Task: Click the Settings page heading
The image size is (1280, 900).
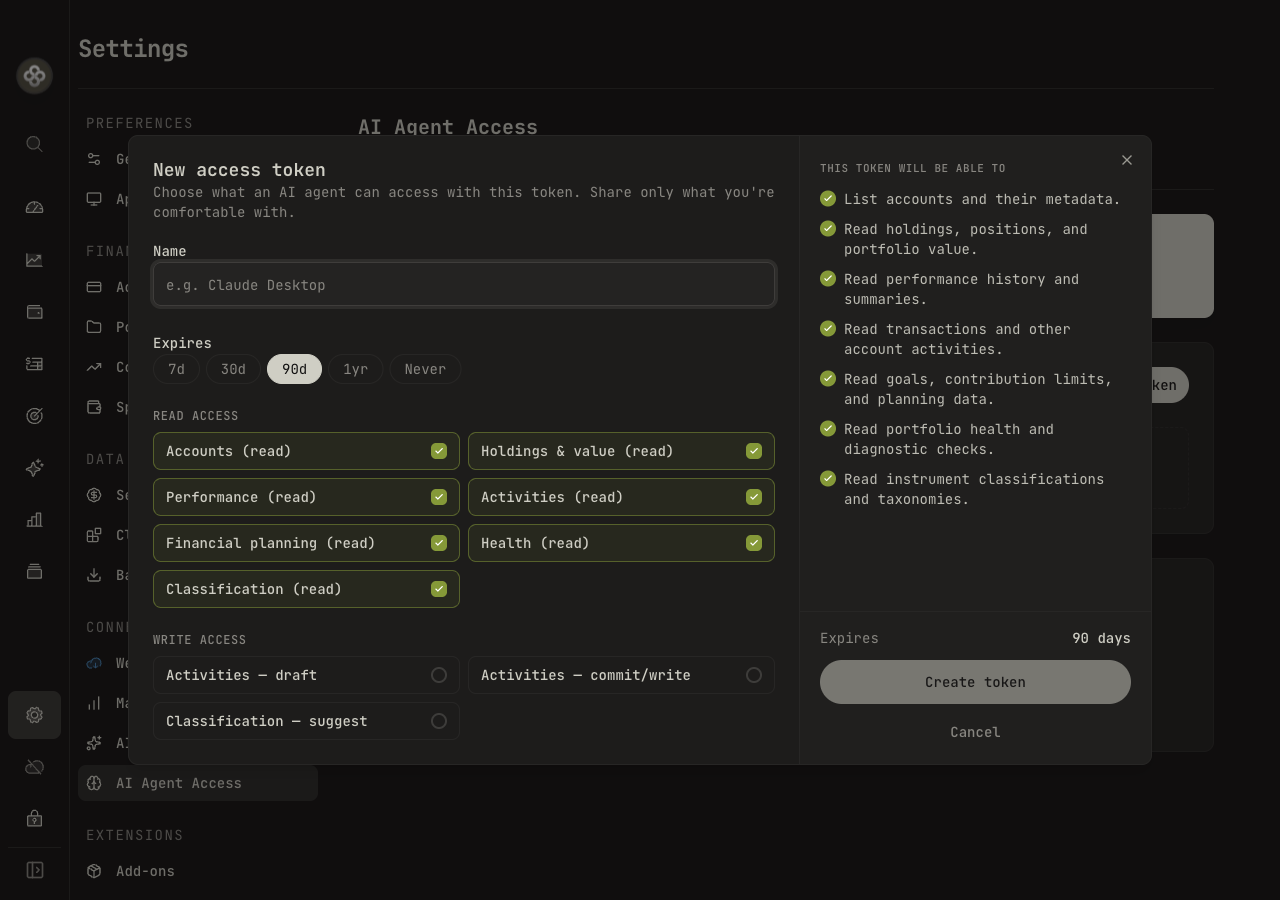Action: click(x=133, y=49)
